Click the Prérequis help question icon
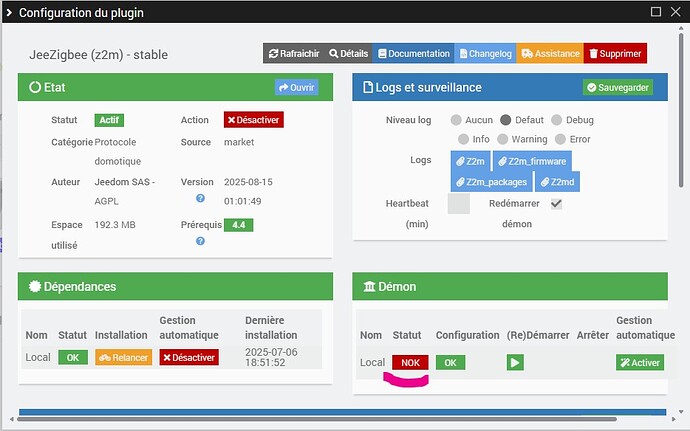The height and width of the screenshot is (431, 690). [200, 241]
